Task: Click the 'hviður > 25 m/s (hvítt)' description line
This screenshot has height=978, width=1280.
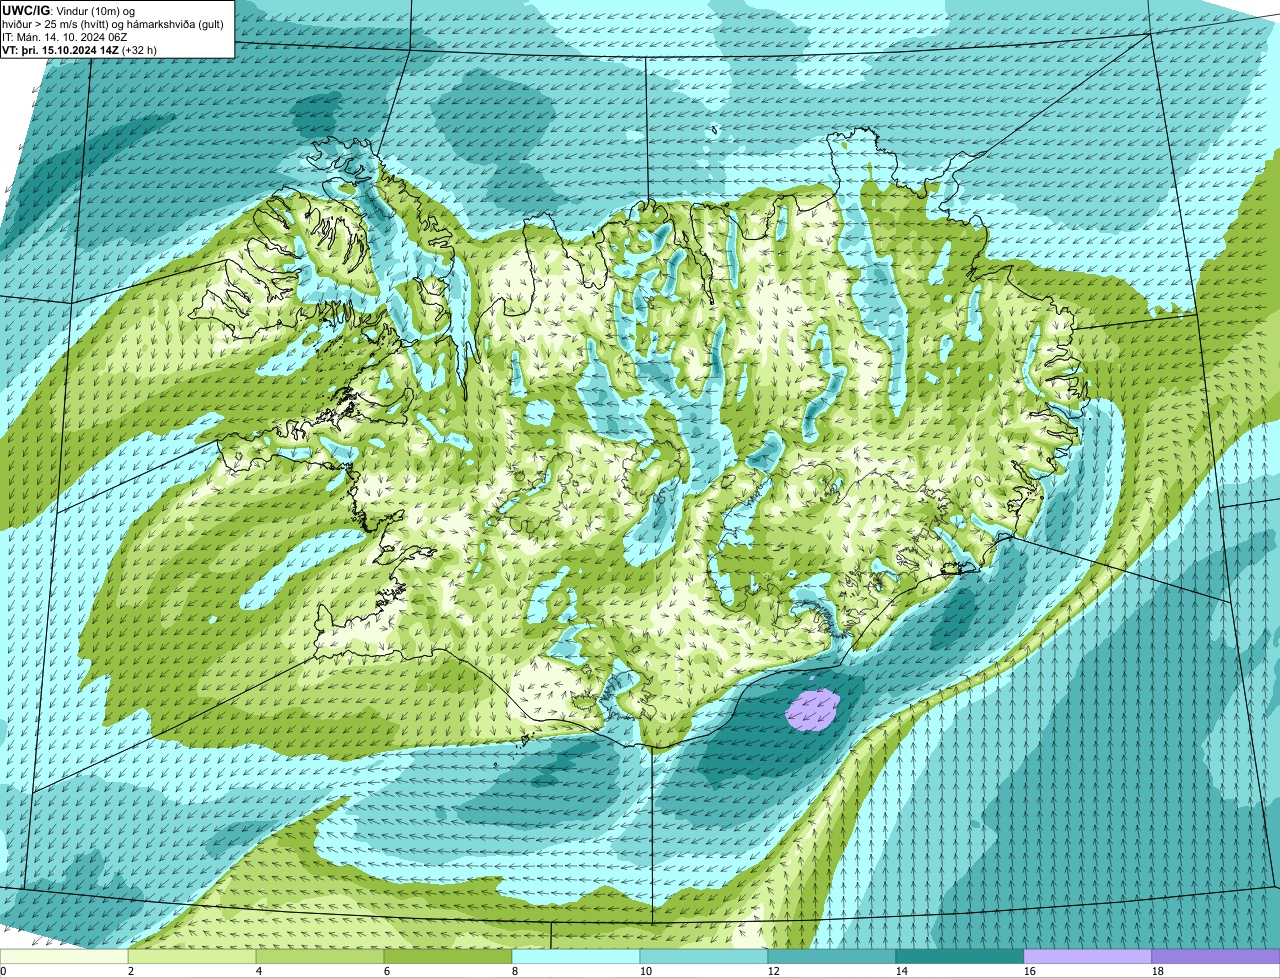Action: [x=113, y=24]
